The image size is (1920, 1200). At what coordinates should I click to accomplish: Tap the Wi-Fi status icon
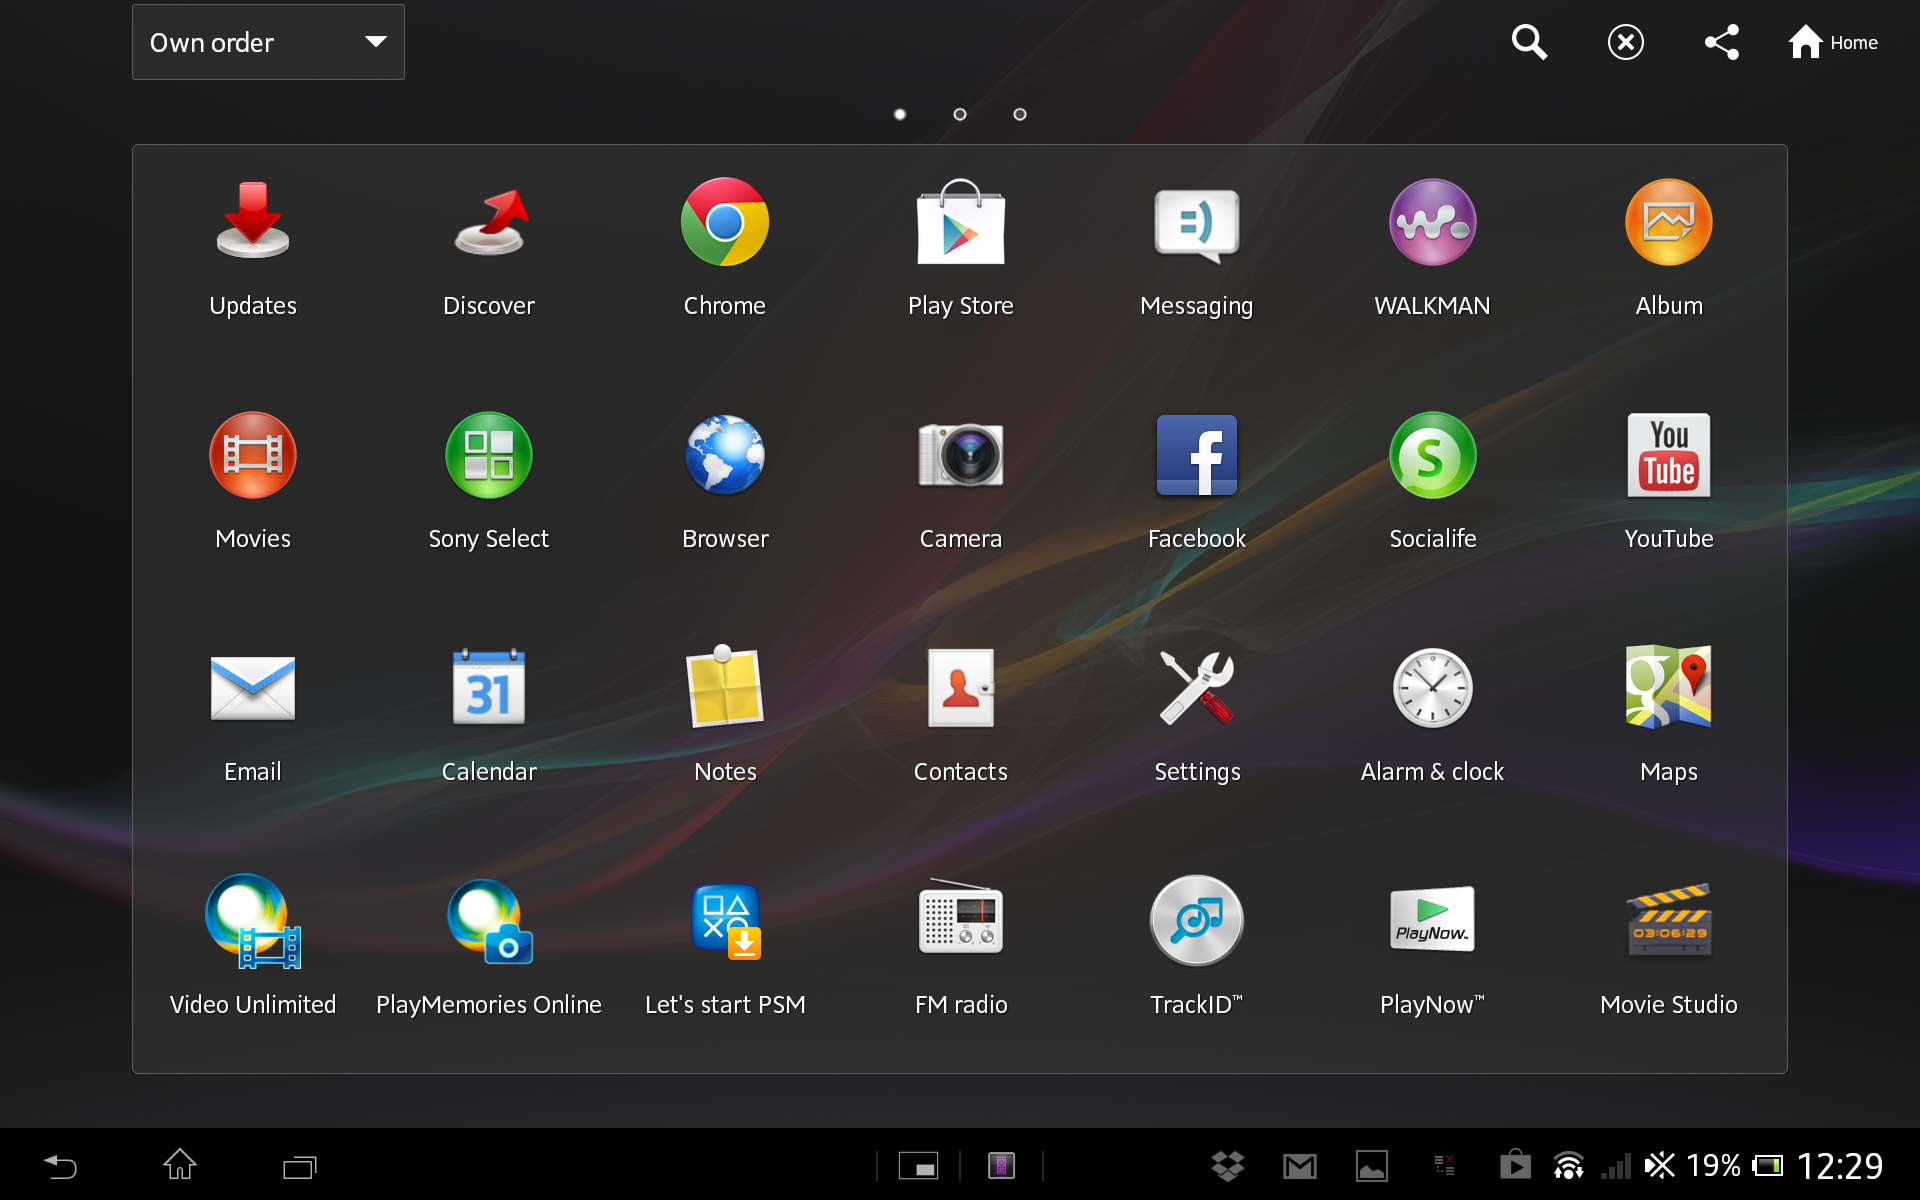[x=1569, y=1166]
